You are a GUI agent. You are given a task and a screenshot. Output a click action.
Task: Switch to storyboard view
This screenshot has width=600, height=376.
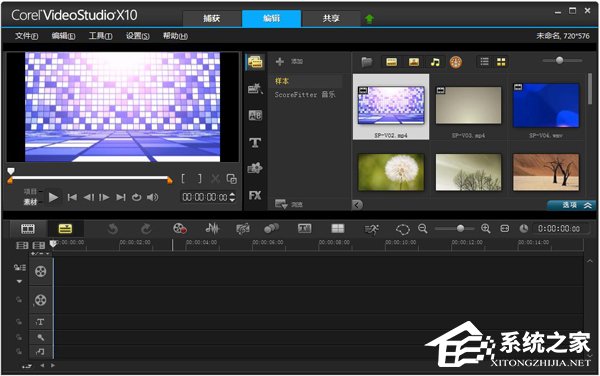28,229
